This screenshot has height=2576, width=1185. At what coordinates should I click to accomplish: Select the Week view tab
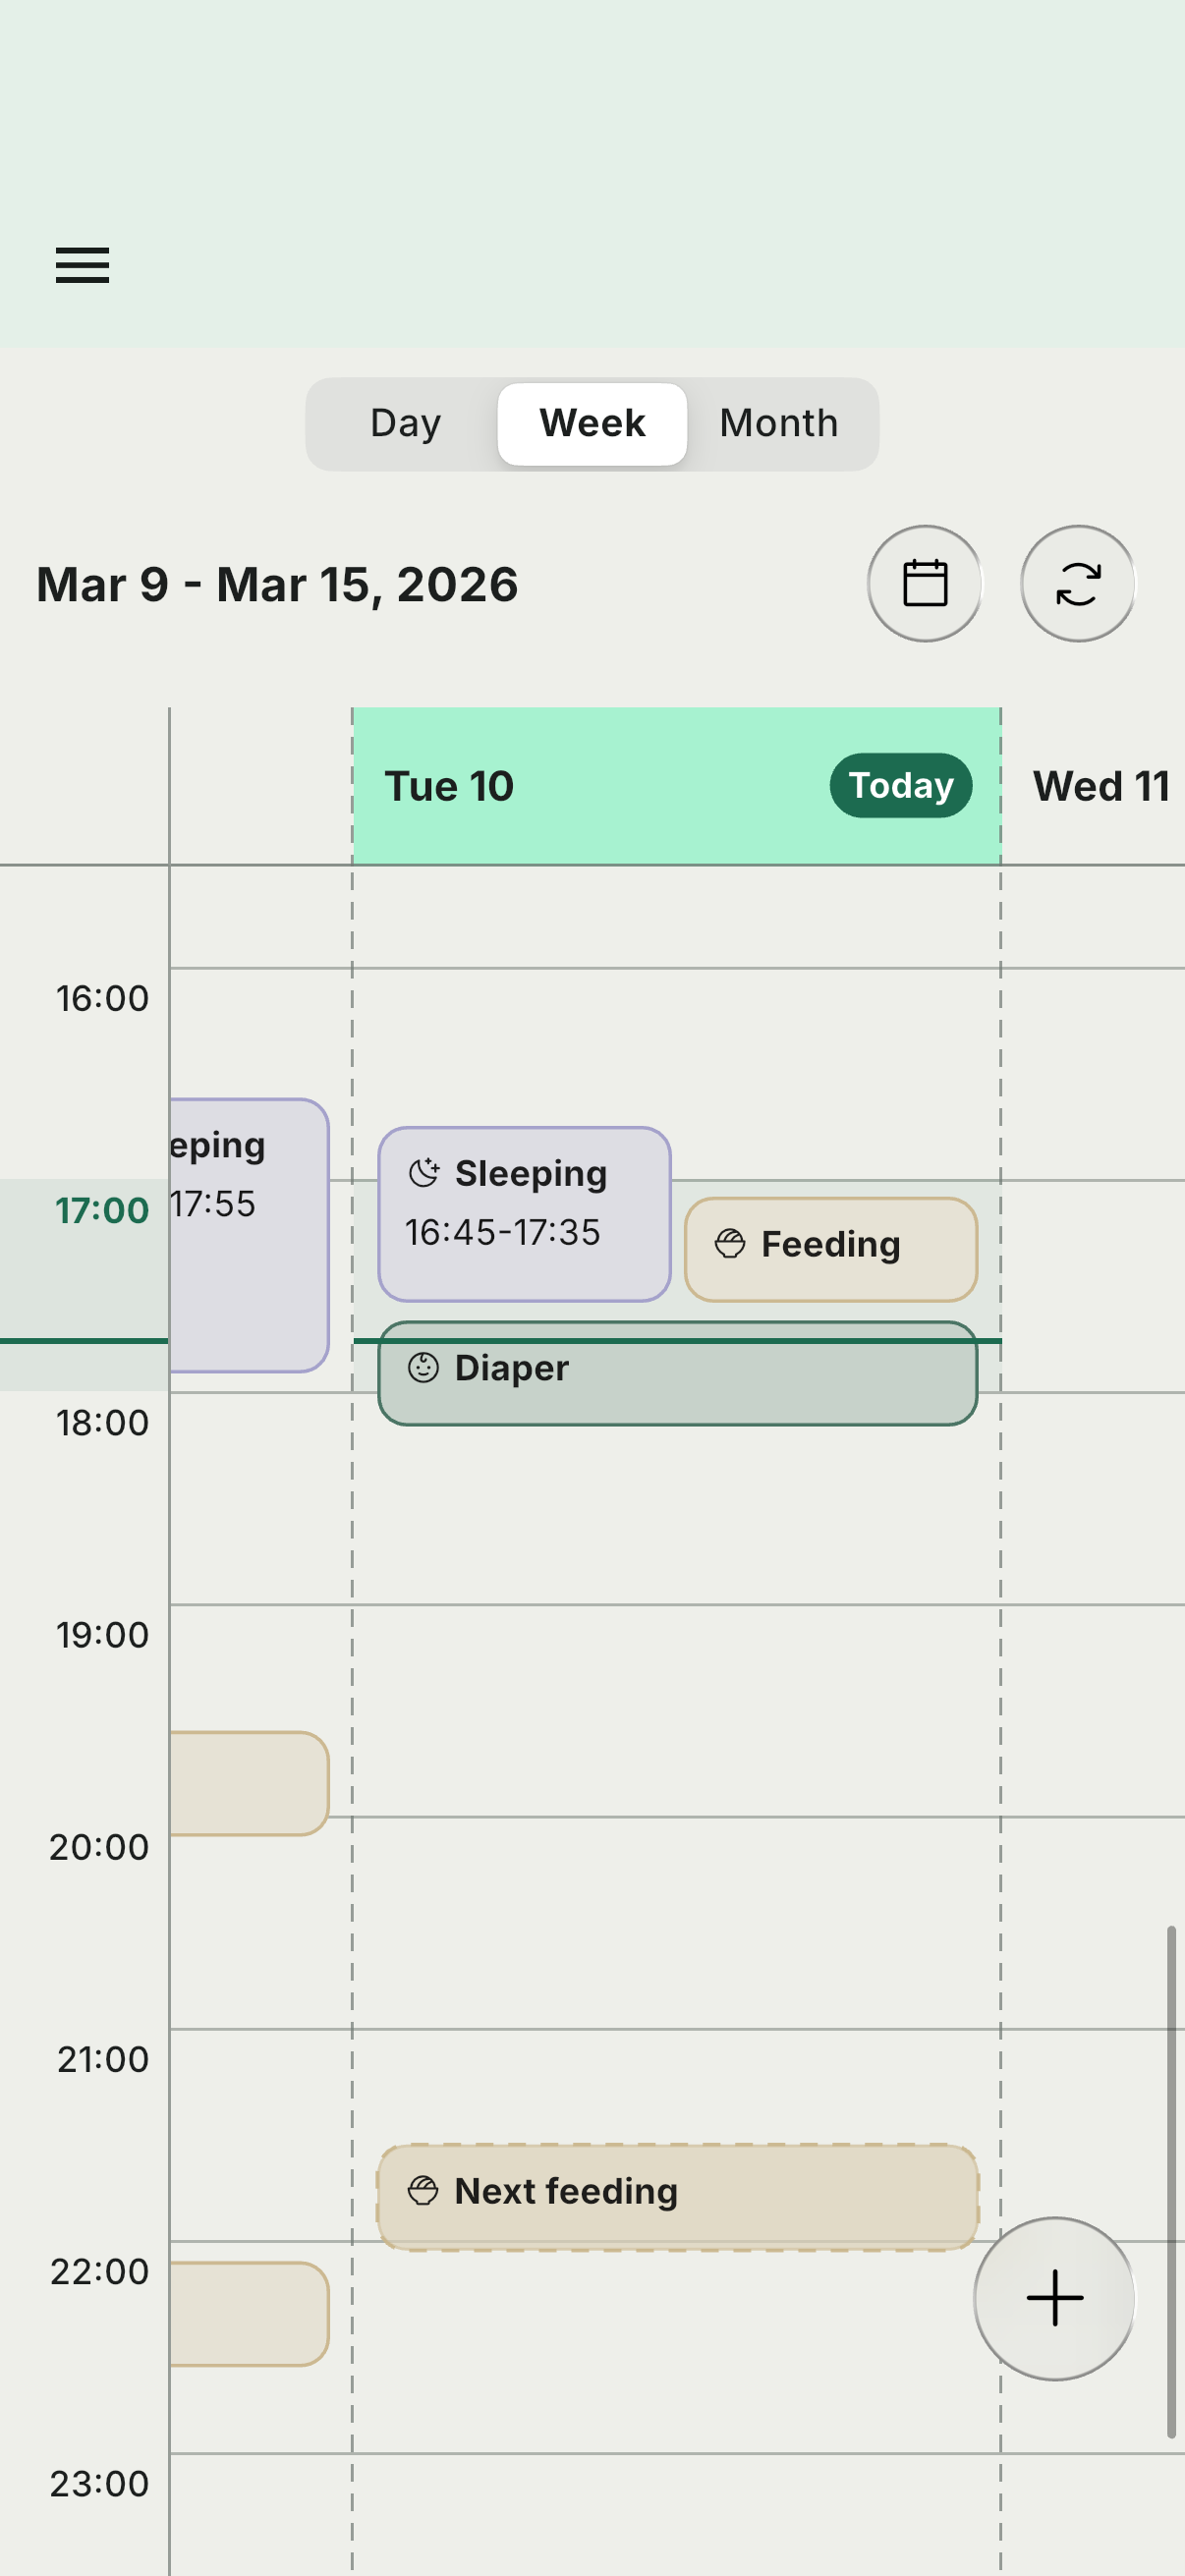(592, 423)
